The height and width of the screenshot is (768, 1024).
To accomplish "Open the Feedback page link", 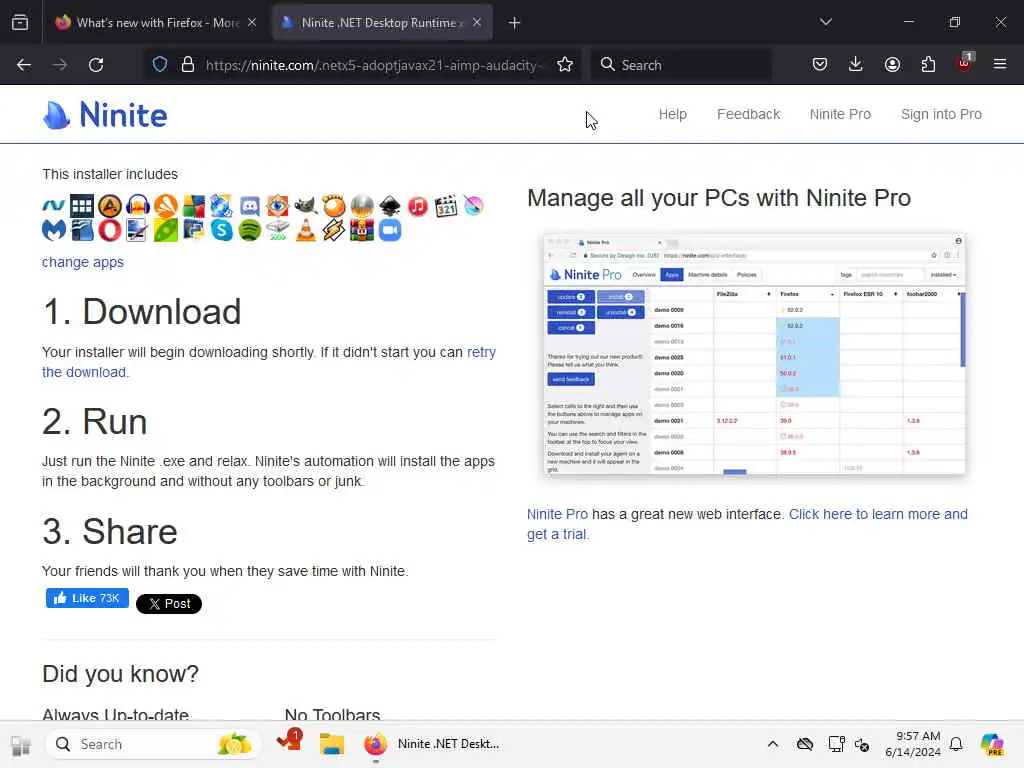I will tap(748, 114).
